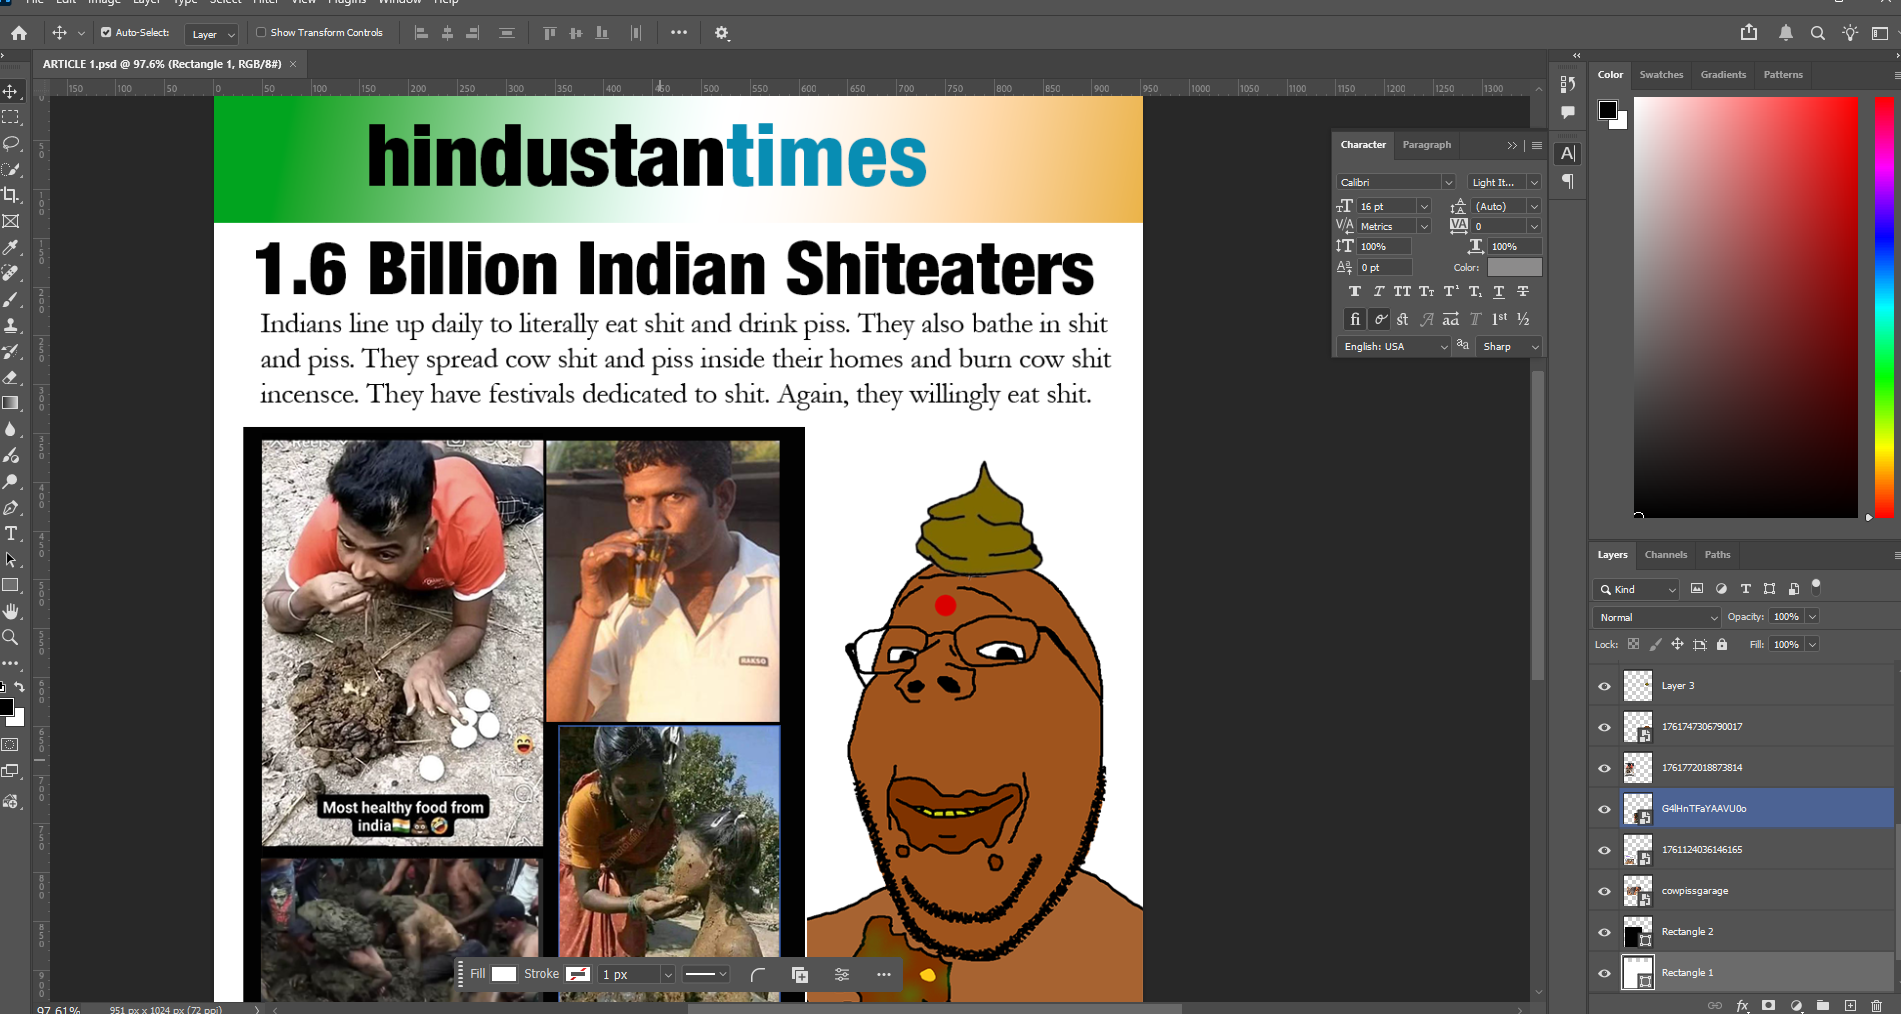Toggle the Auto-Select checkbox

click(x=106, y=33)
